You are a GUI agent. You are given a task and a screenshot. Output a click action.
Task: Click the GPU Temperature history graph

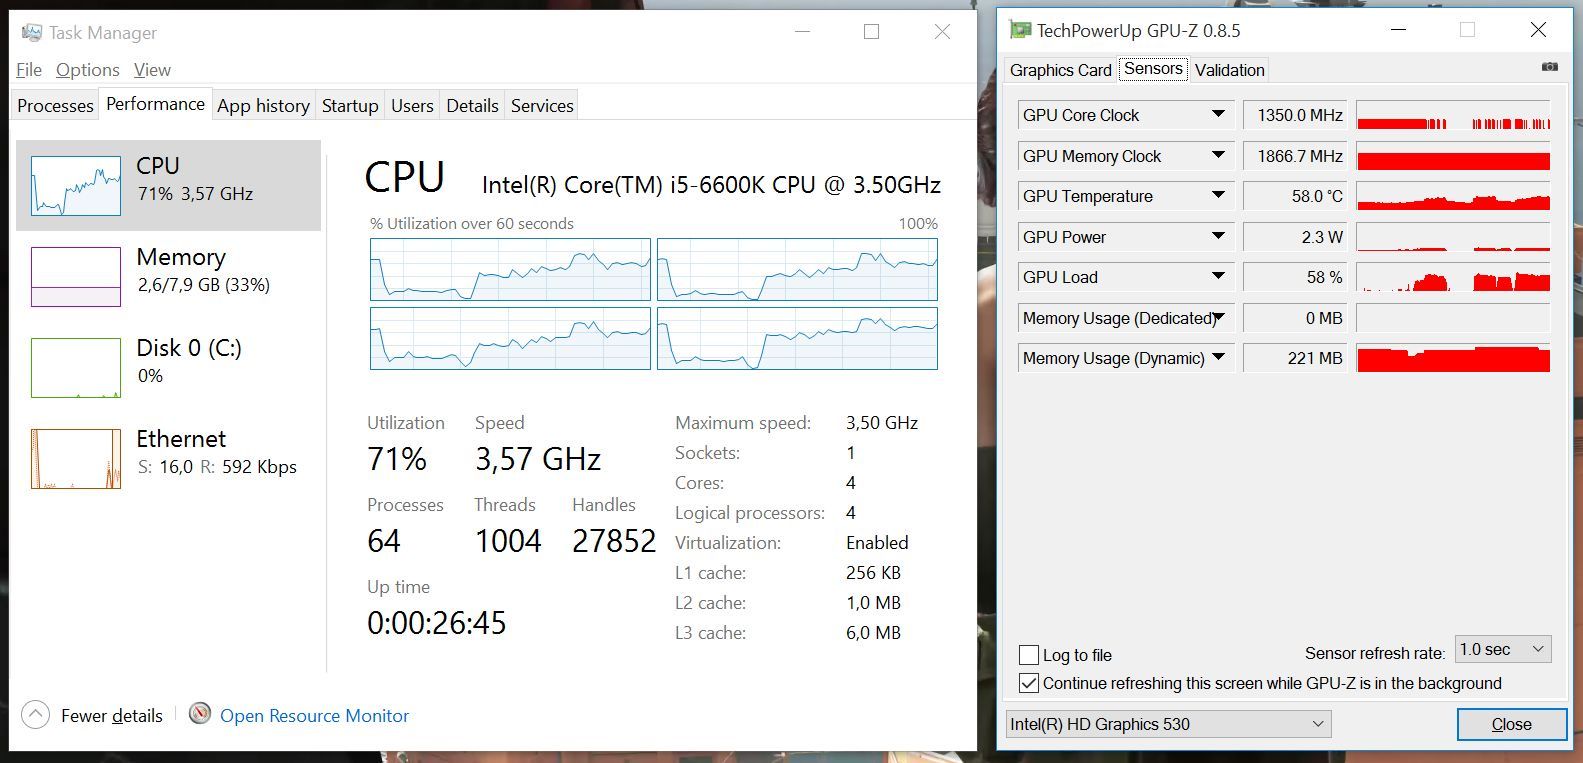(1453, 196)
